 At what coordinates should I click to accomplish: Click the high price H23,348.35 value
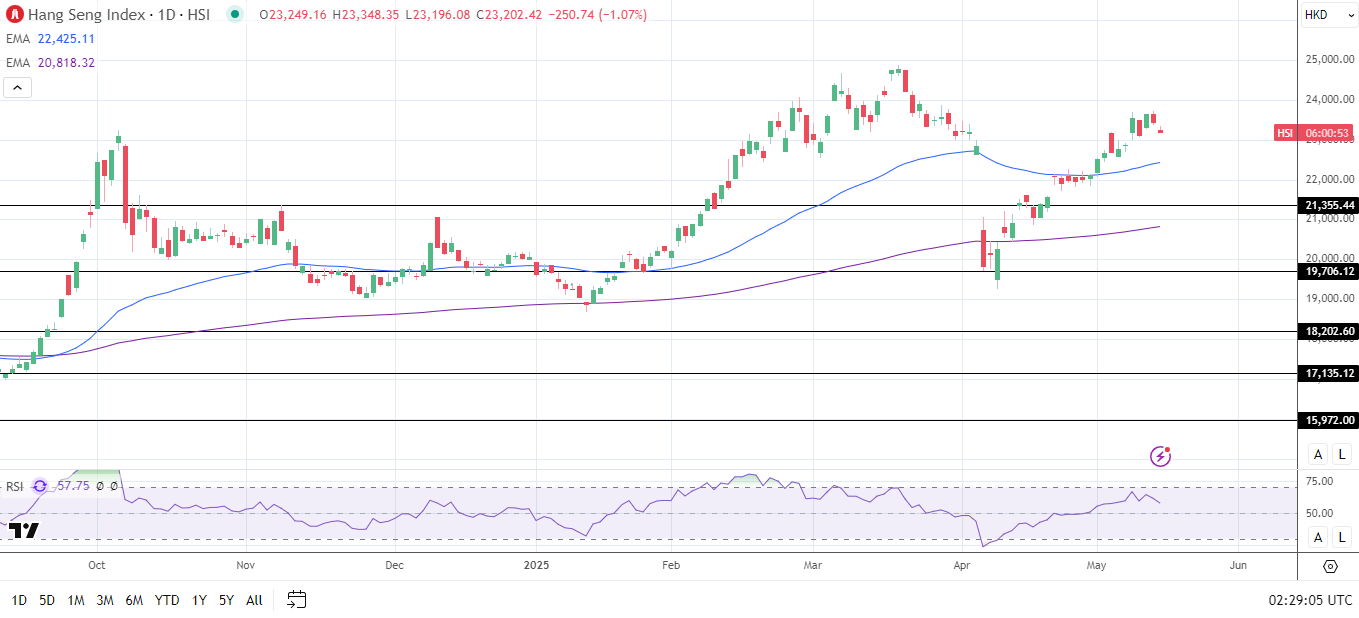366,15
